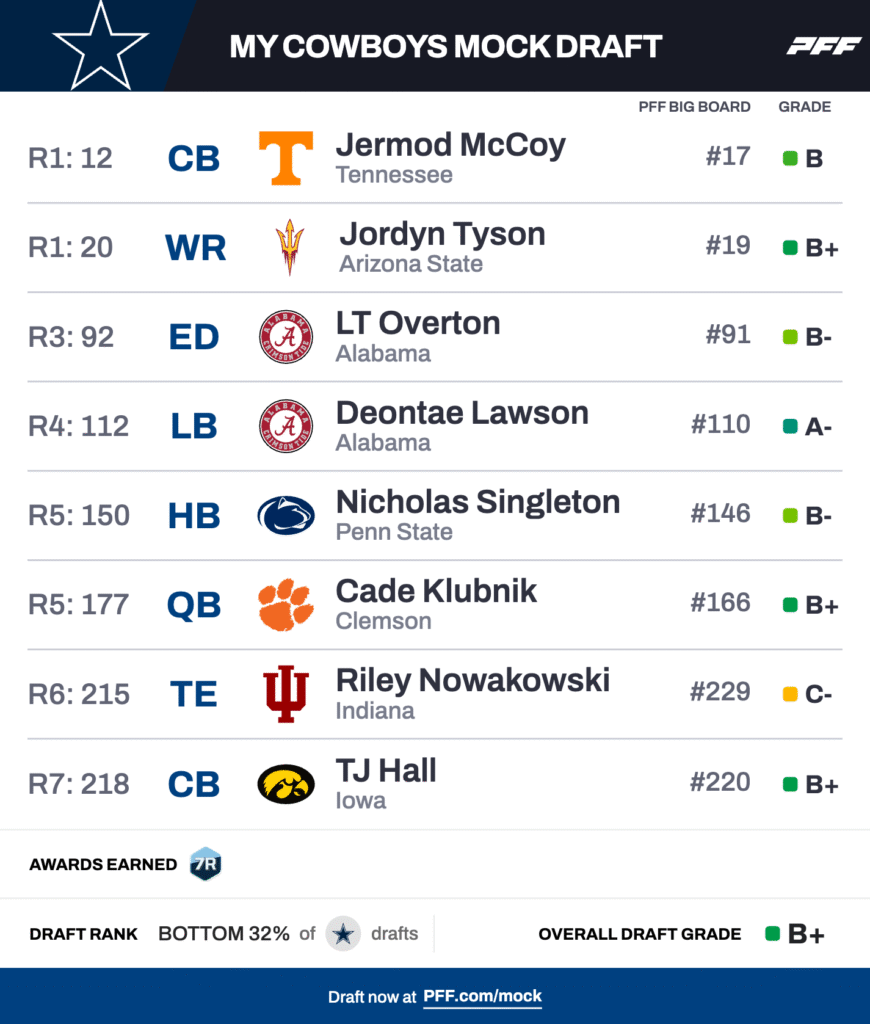The width and height of the screenshot is (870, 1024).
Task: Open the PFF.com/mock link
Action: (482, 996)
